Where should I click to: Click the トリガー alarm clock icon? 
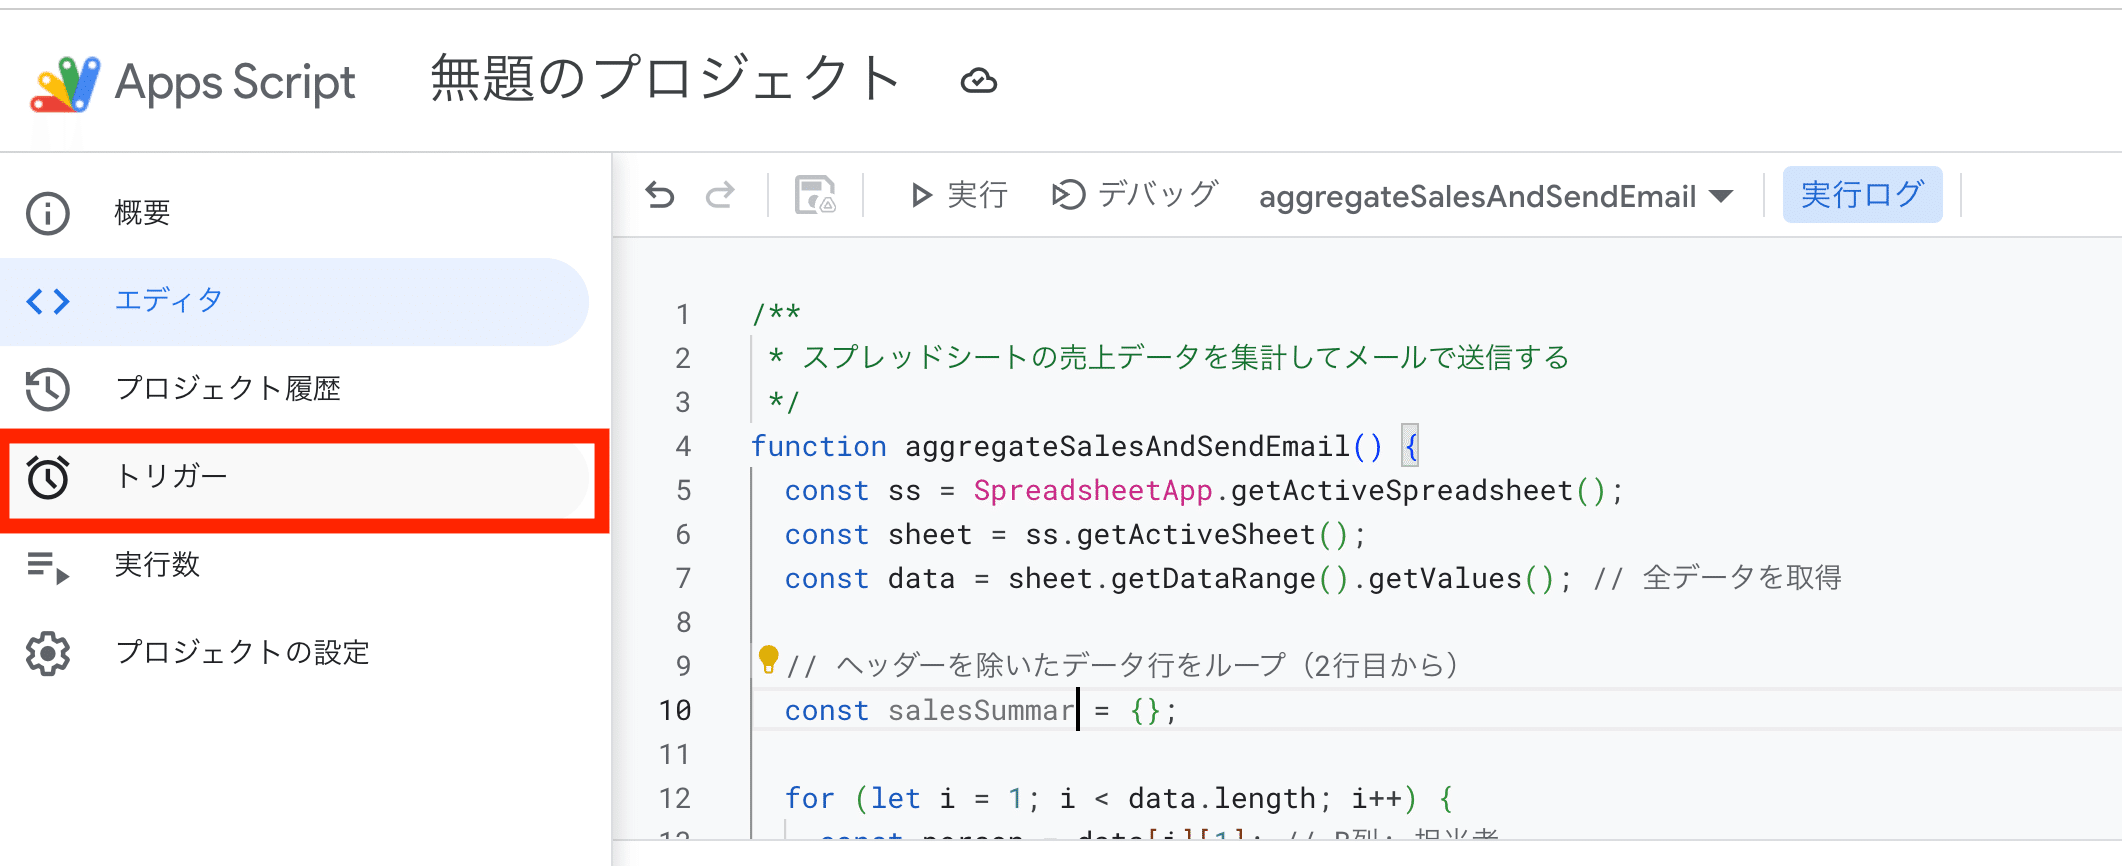(48, 477)
